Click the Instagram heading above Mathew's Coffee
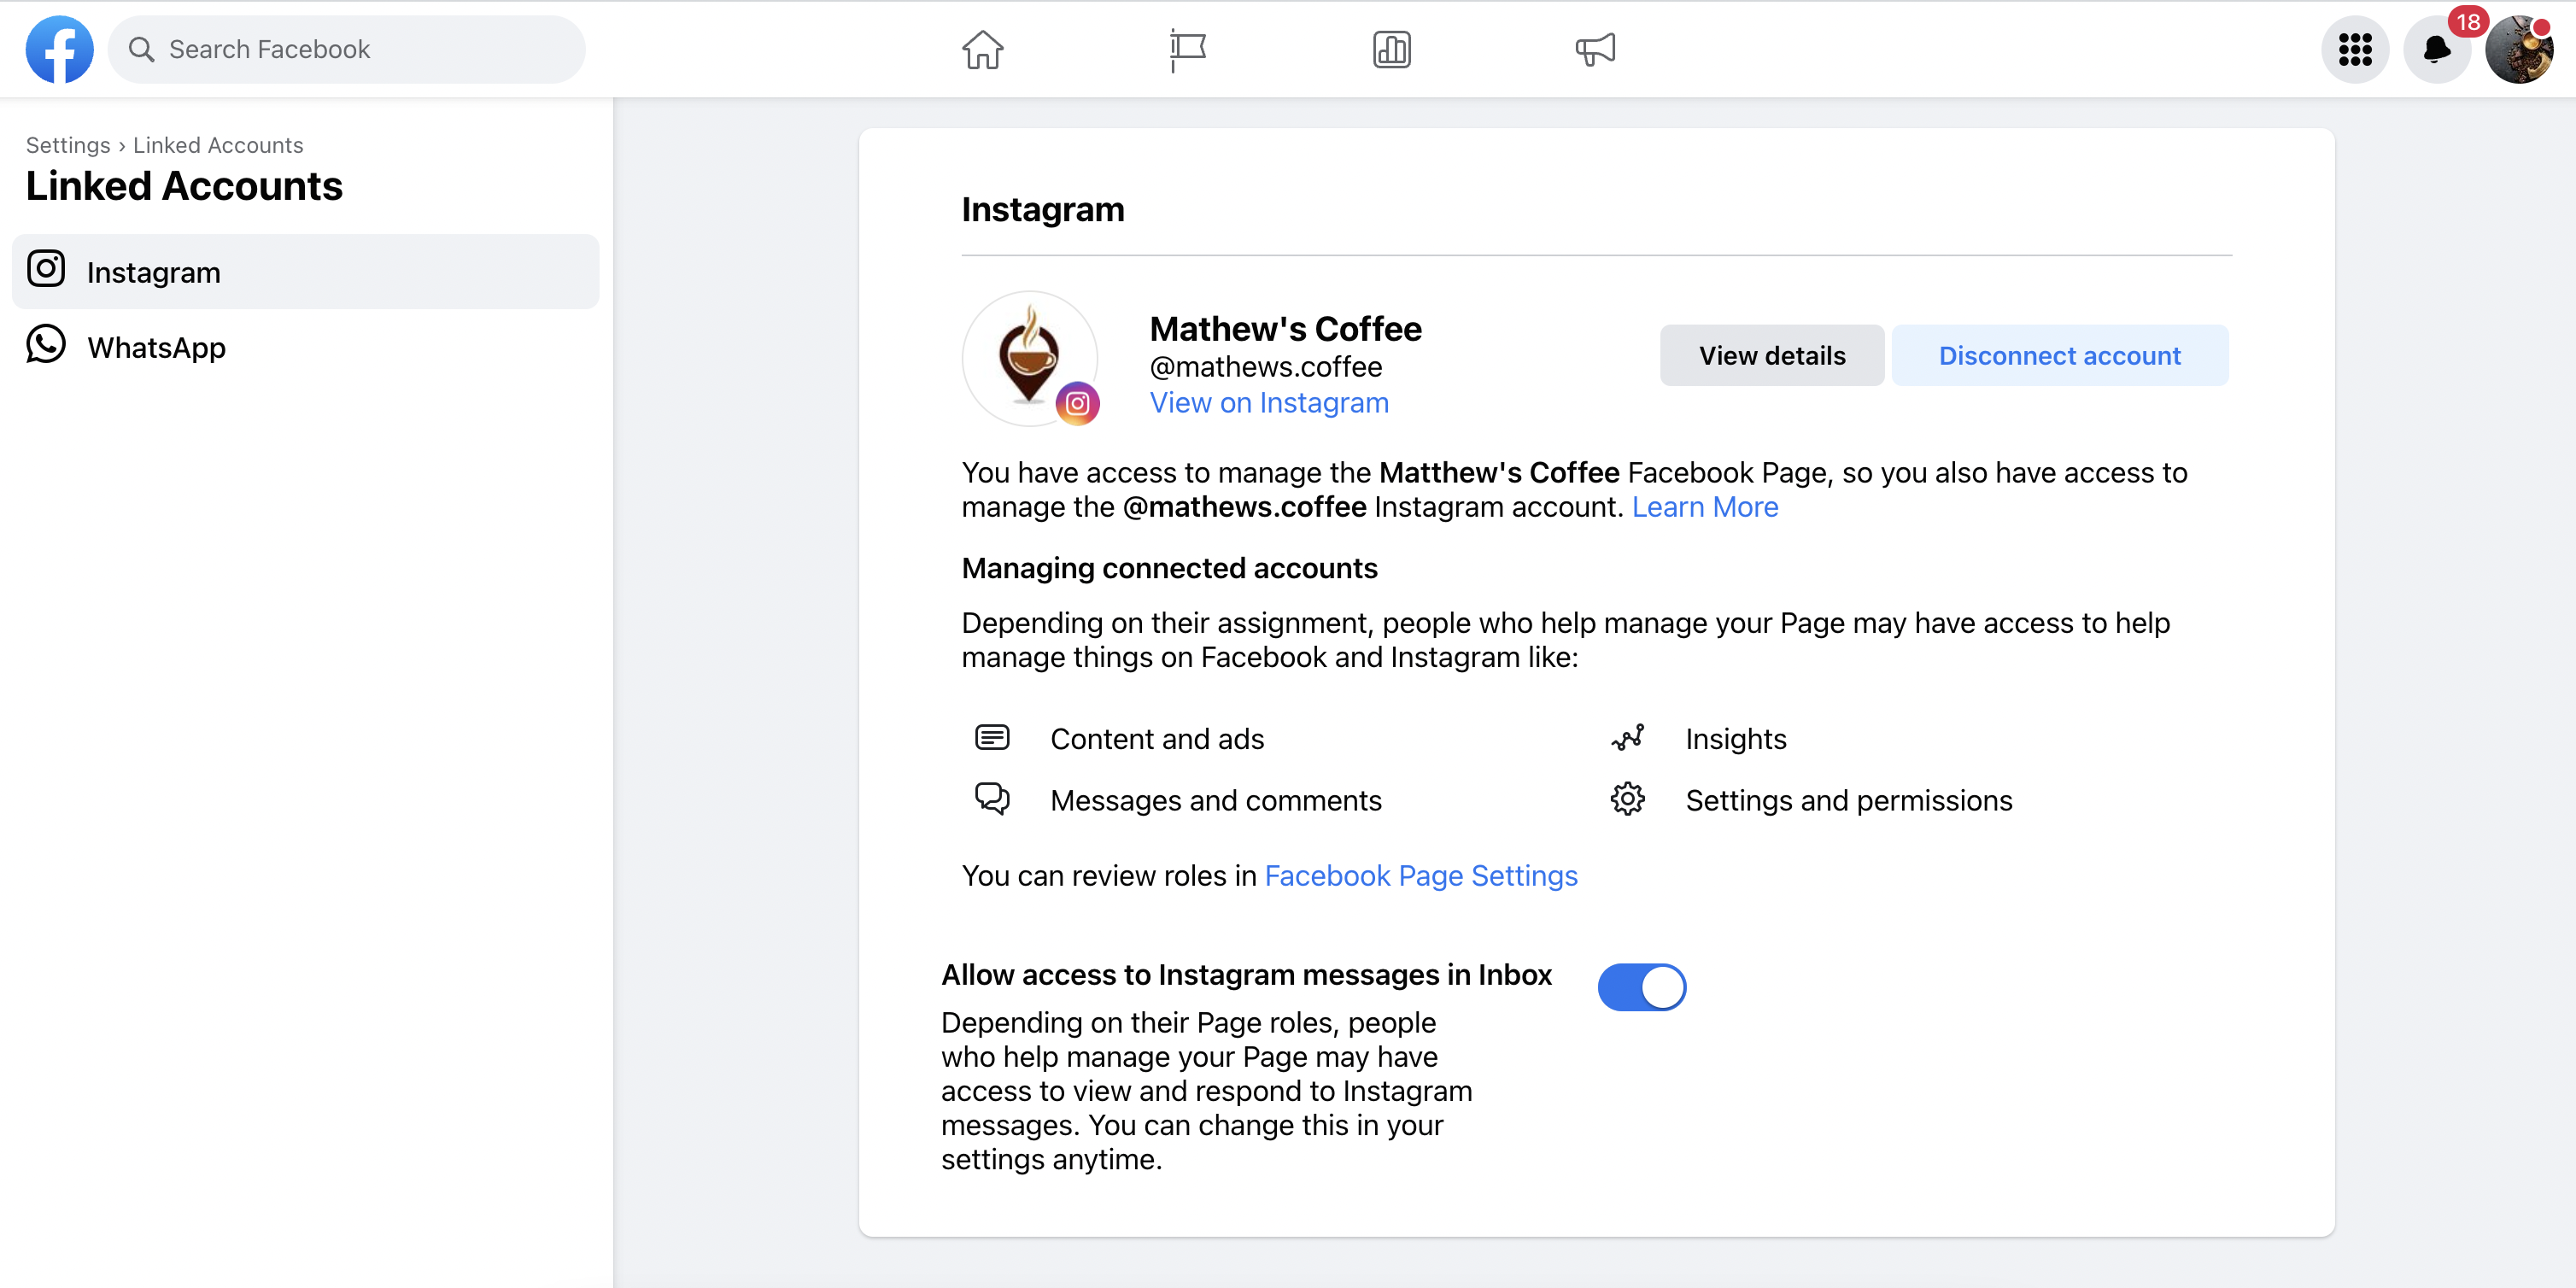 point(1043,209)
